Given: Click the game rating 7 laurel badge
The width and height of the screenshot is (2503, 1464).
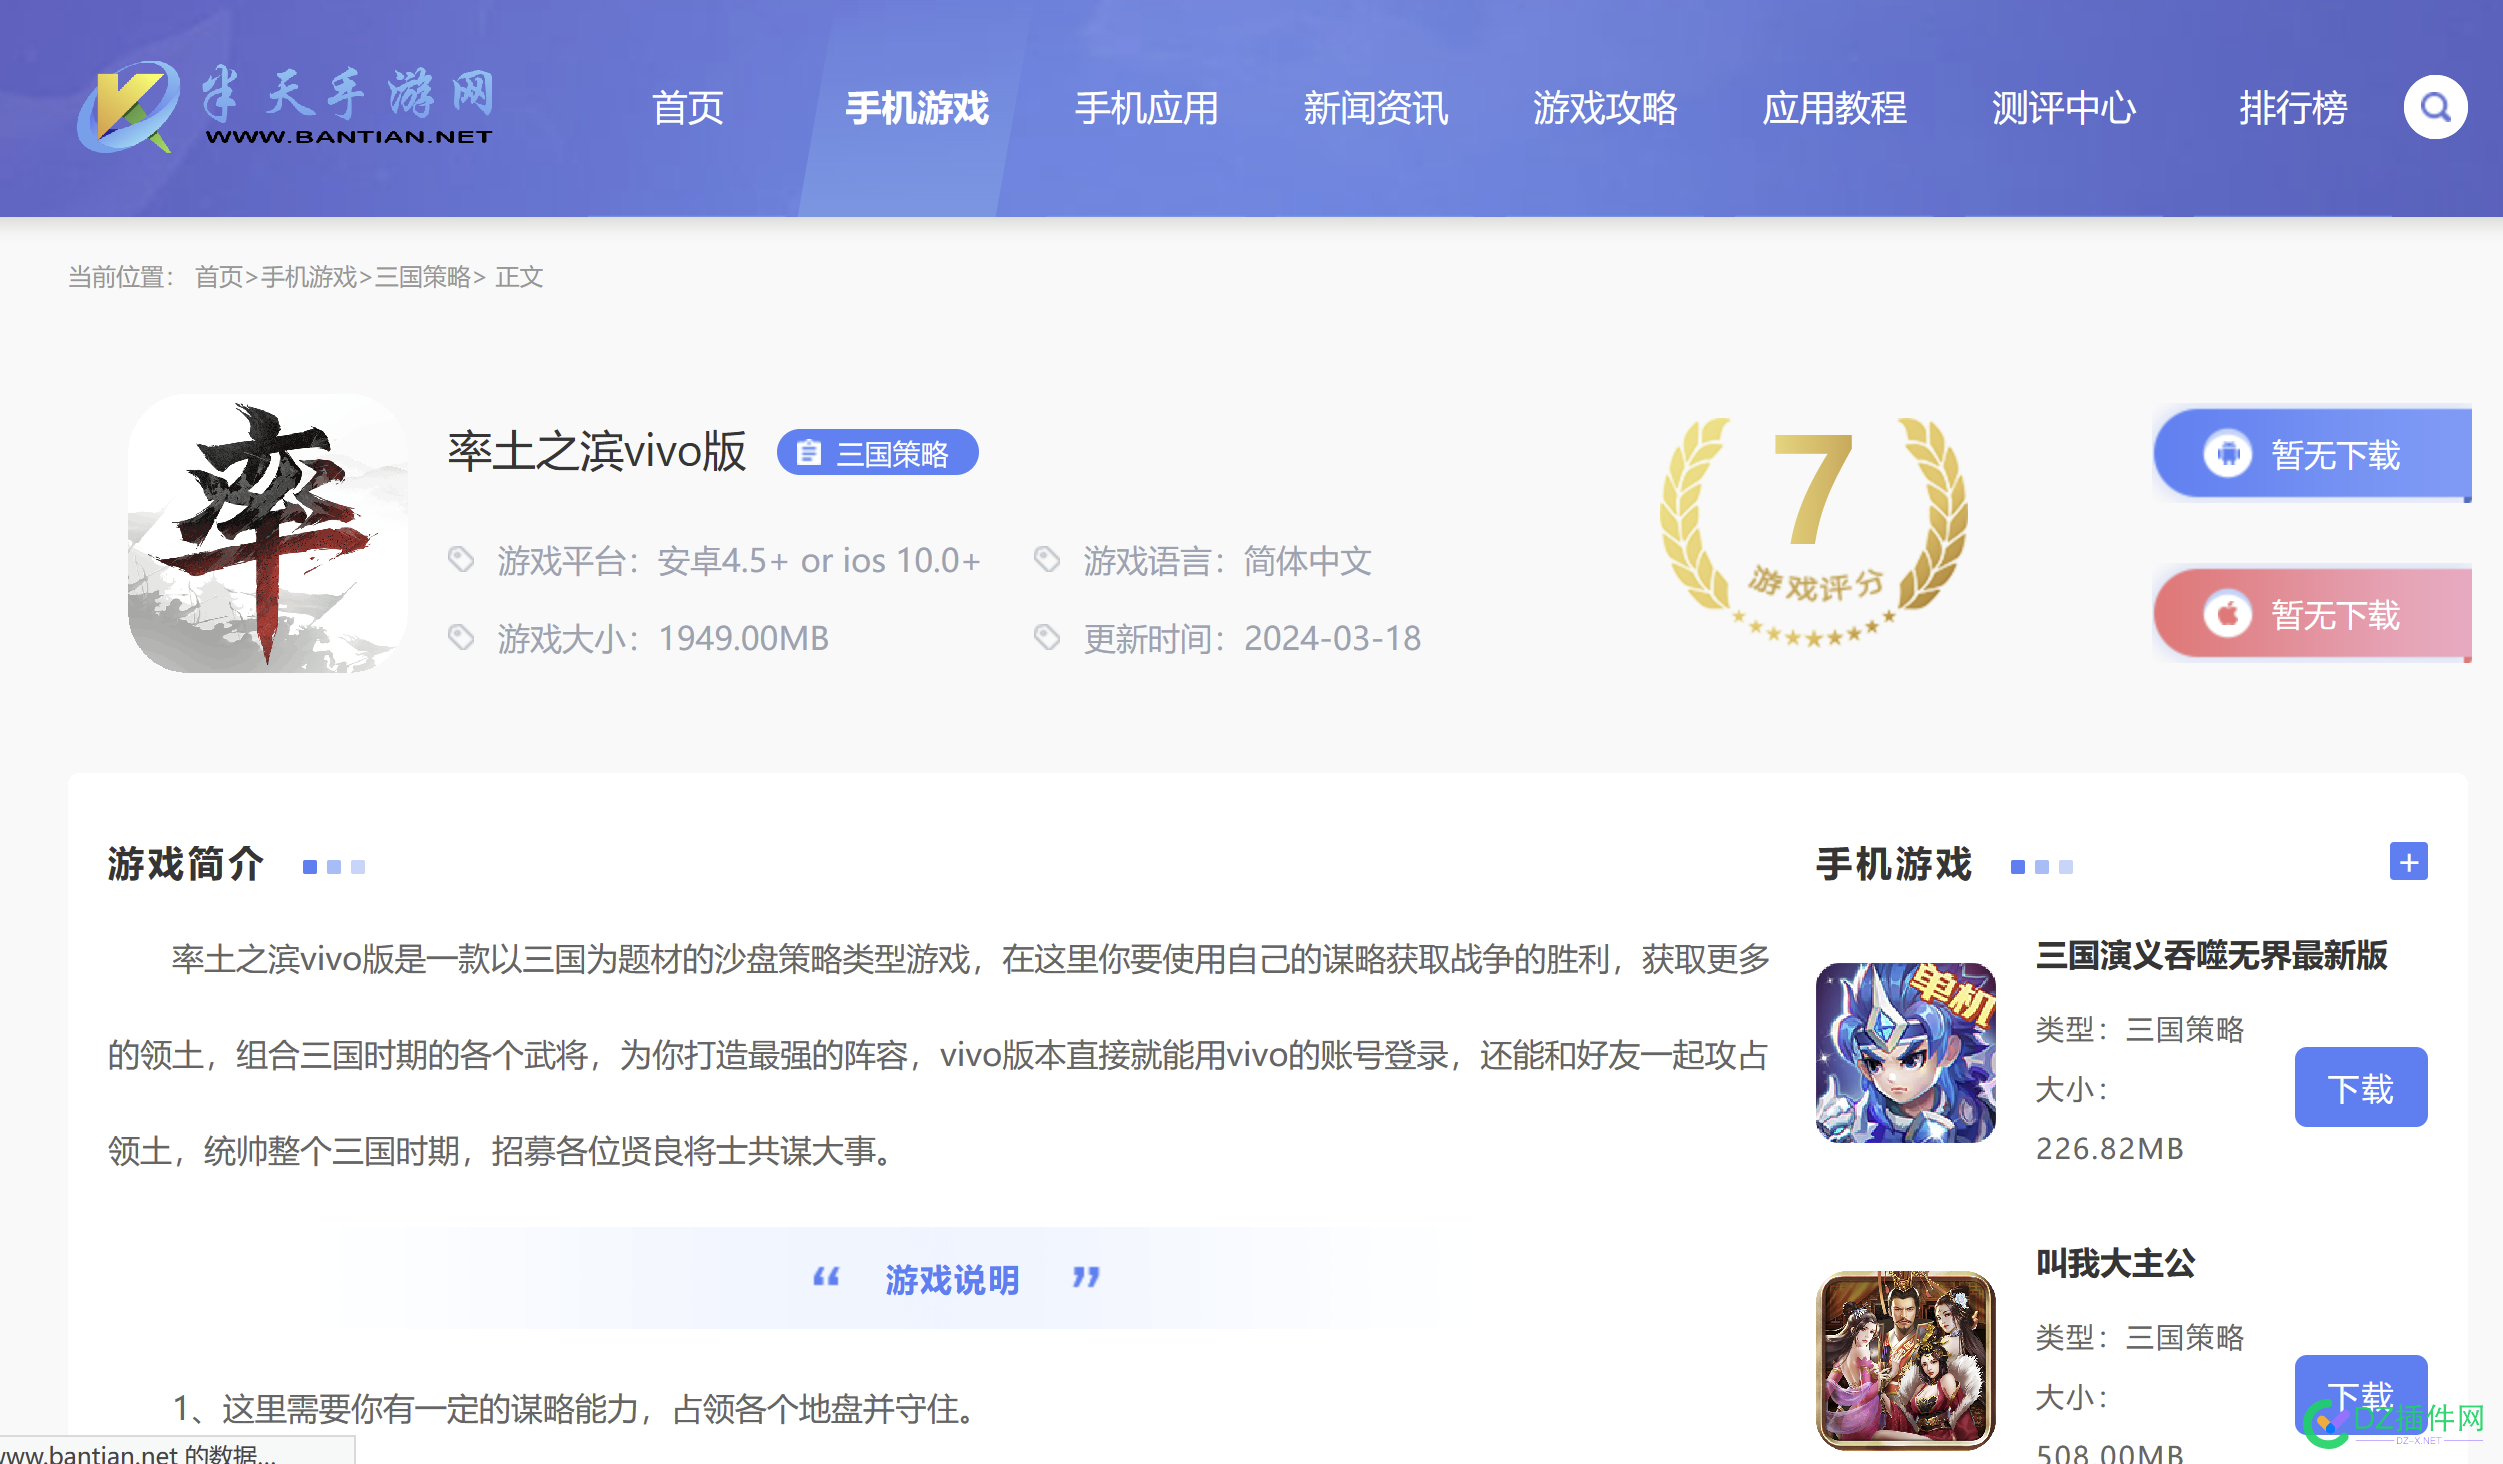Looking at the screenshot, I should 1813,531.
